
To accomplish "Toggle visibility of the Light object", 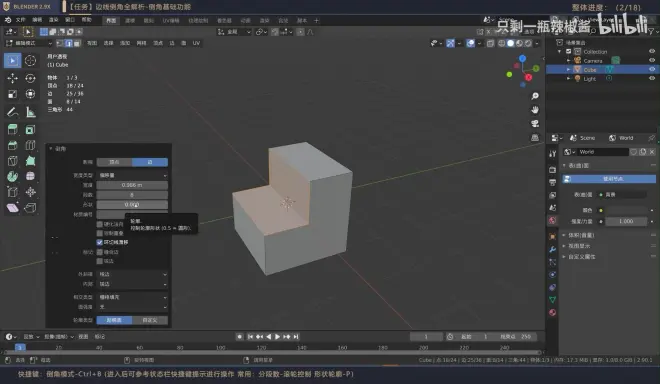I will coord(652,78).
